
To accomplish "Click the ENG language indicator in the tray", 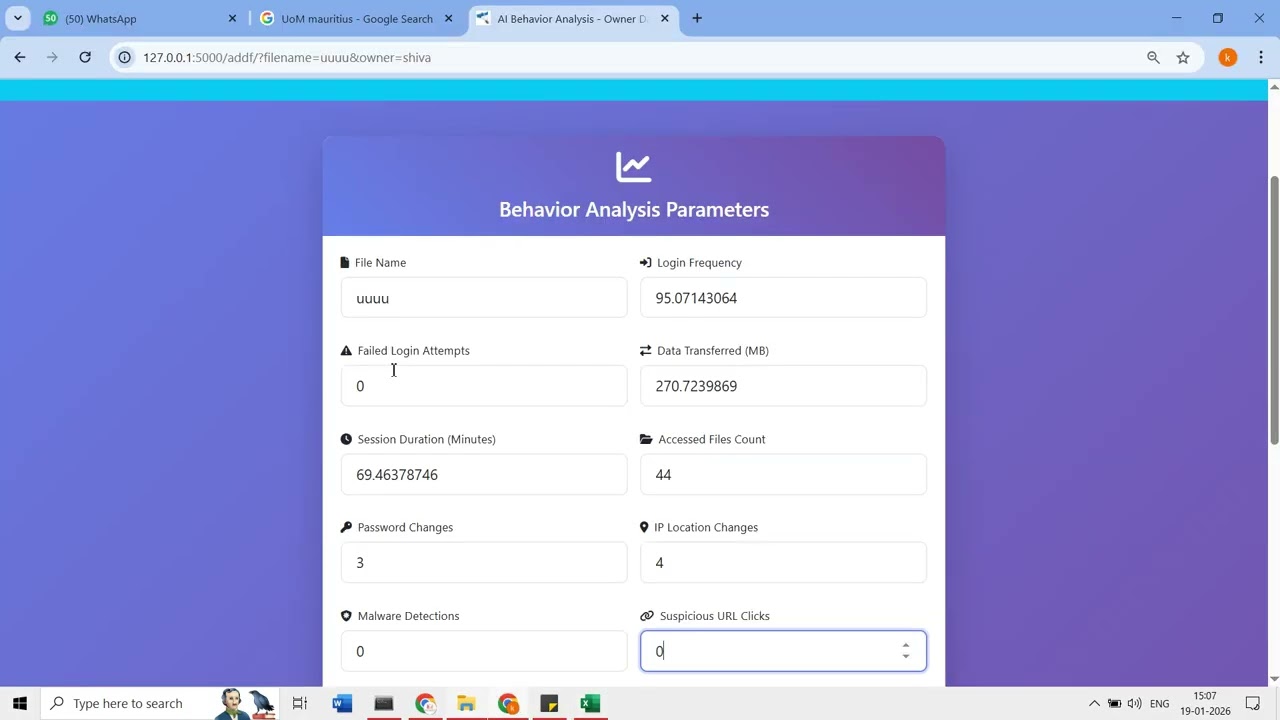I will [1160, 704].
